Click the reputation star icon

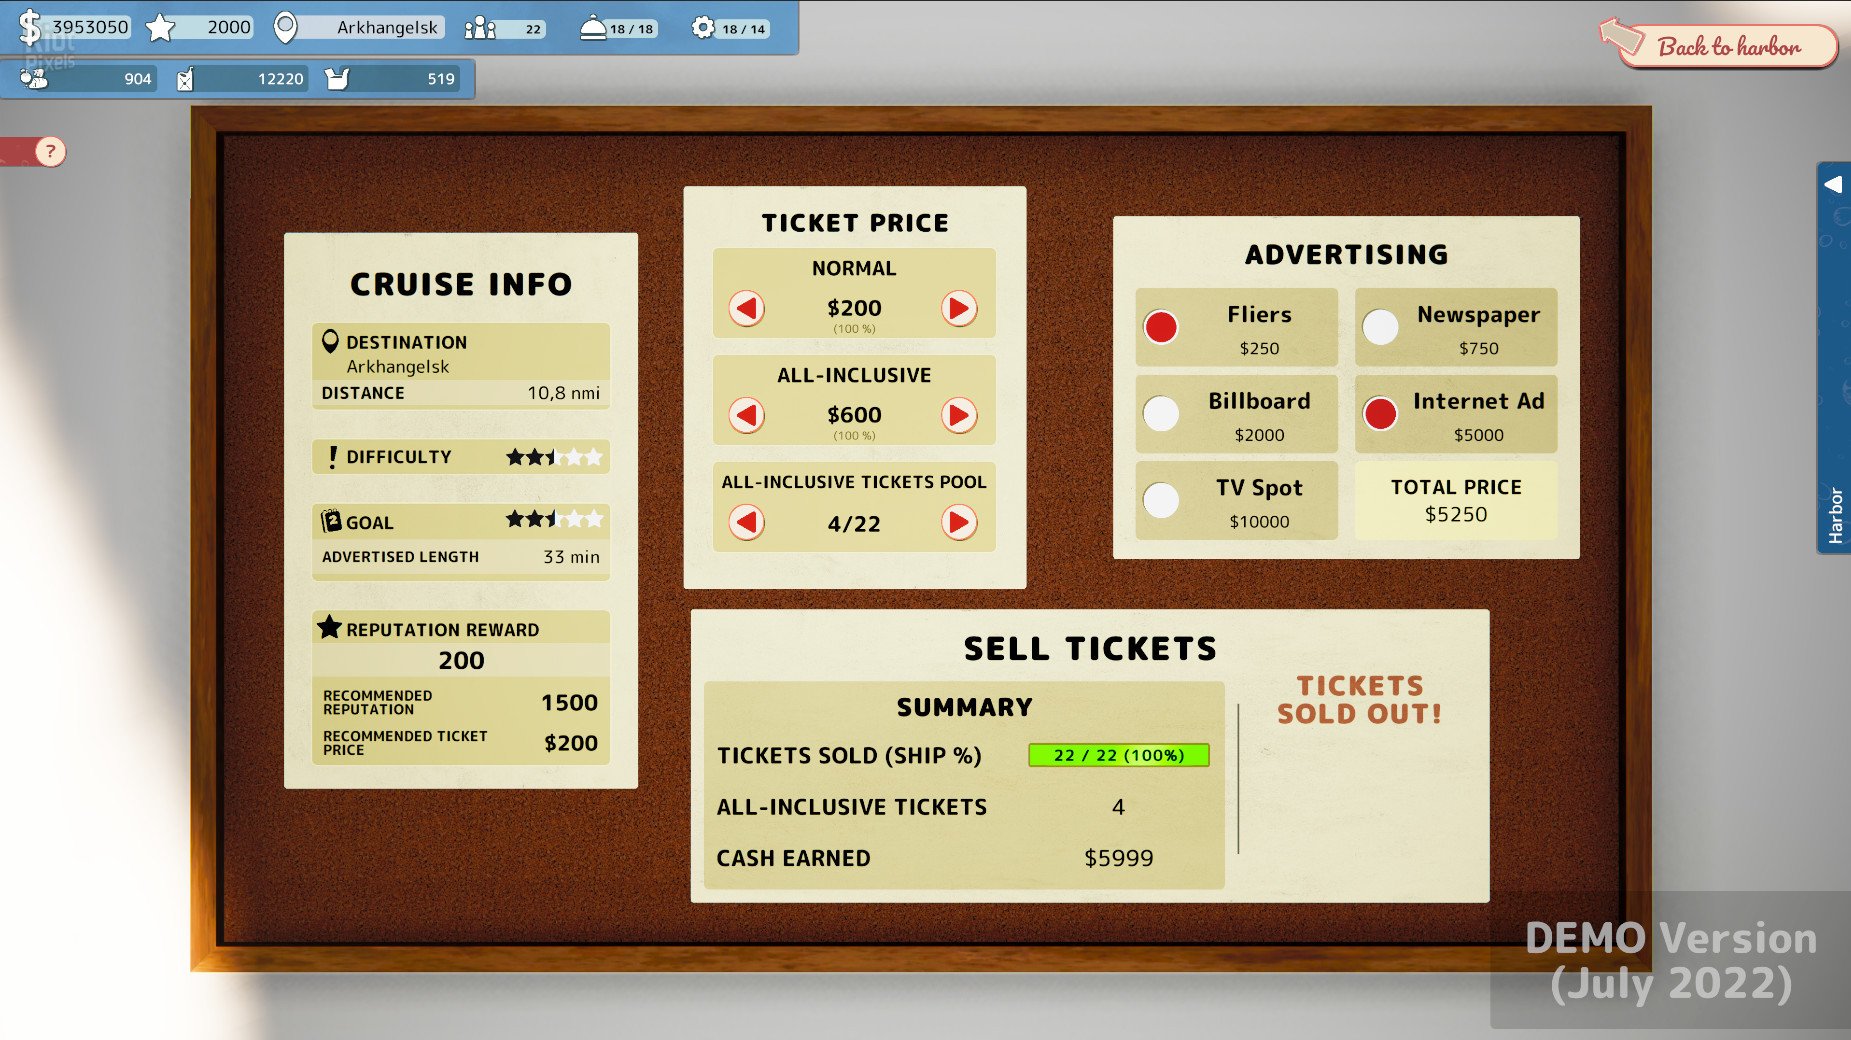160,26
